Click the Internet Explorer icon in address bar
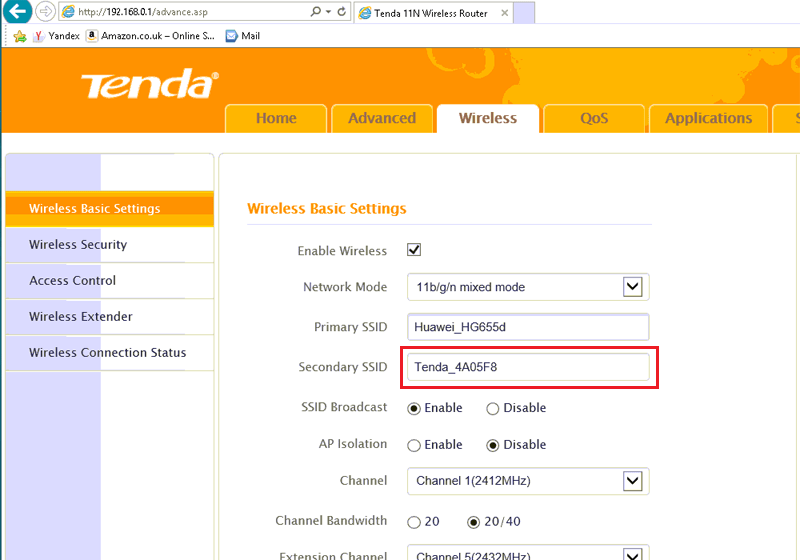This screenshot has height=560, width=800. pyautogui.click(x=68, y=12)
